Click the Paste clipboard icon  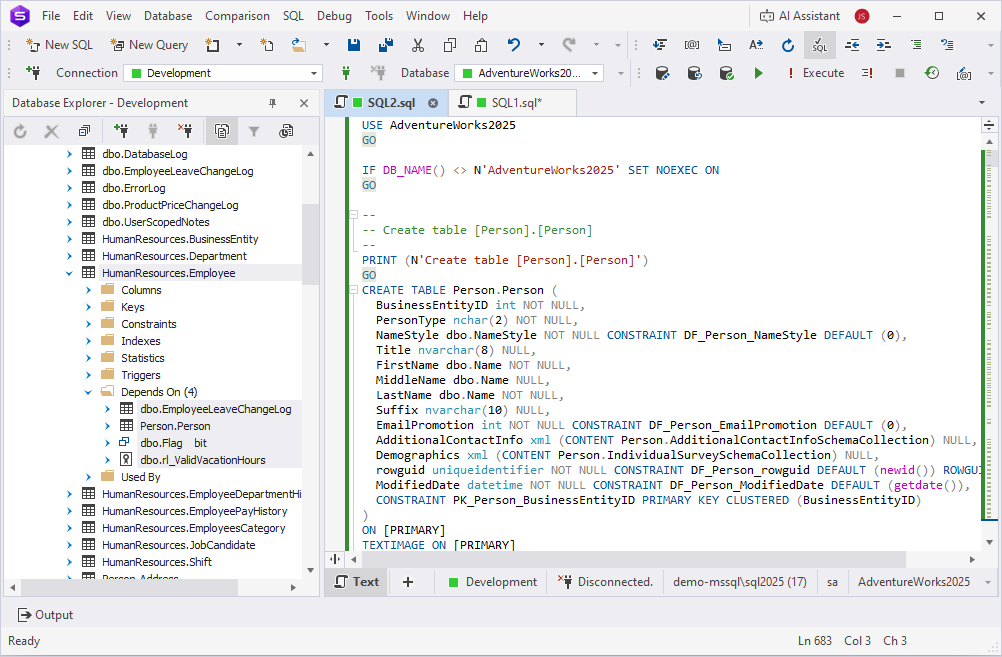pyautogui.click(x=481, y=45)
